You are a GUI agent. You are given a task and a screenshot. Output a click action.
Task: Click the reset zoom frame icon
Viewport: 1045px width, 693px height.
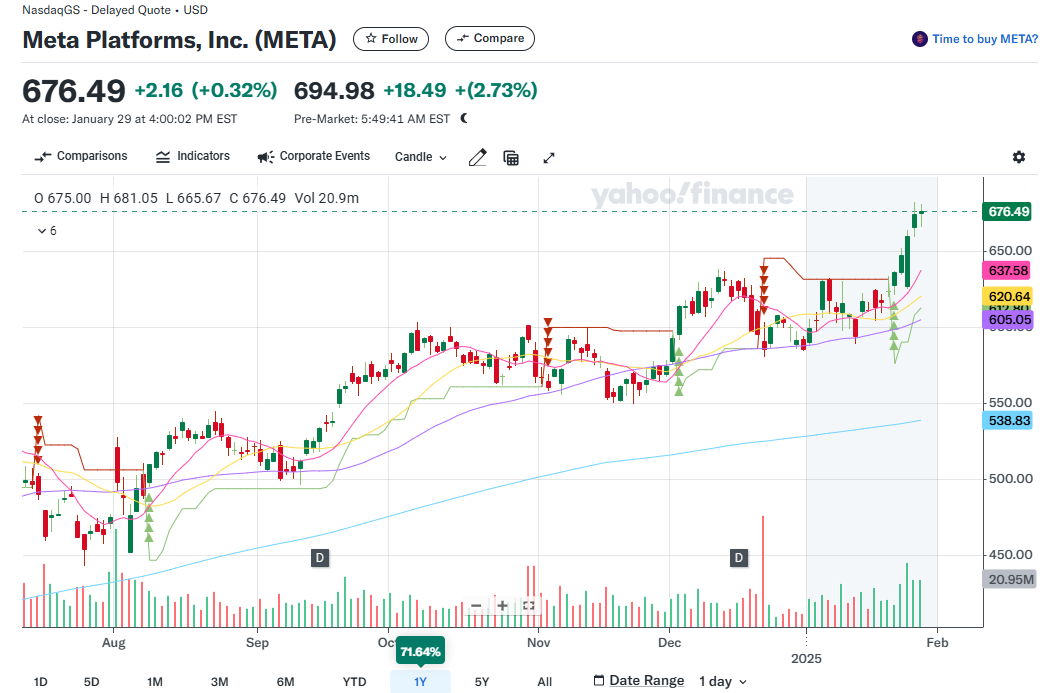528,606
